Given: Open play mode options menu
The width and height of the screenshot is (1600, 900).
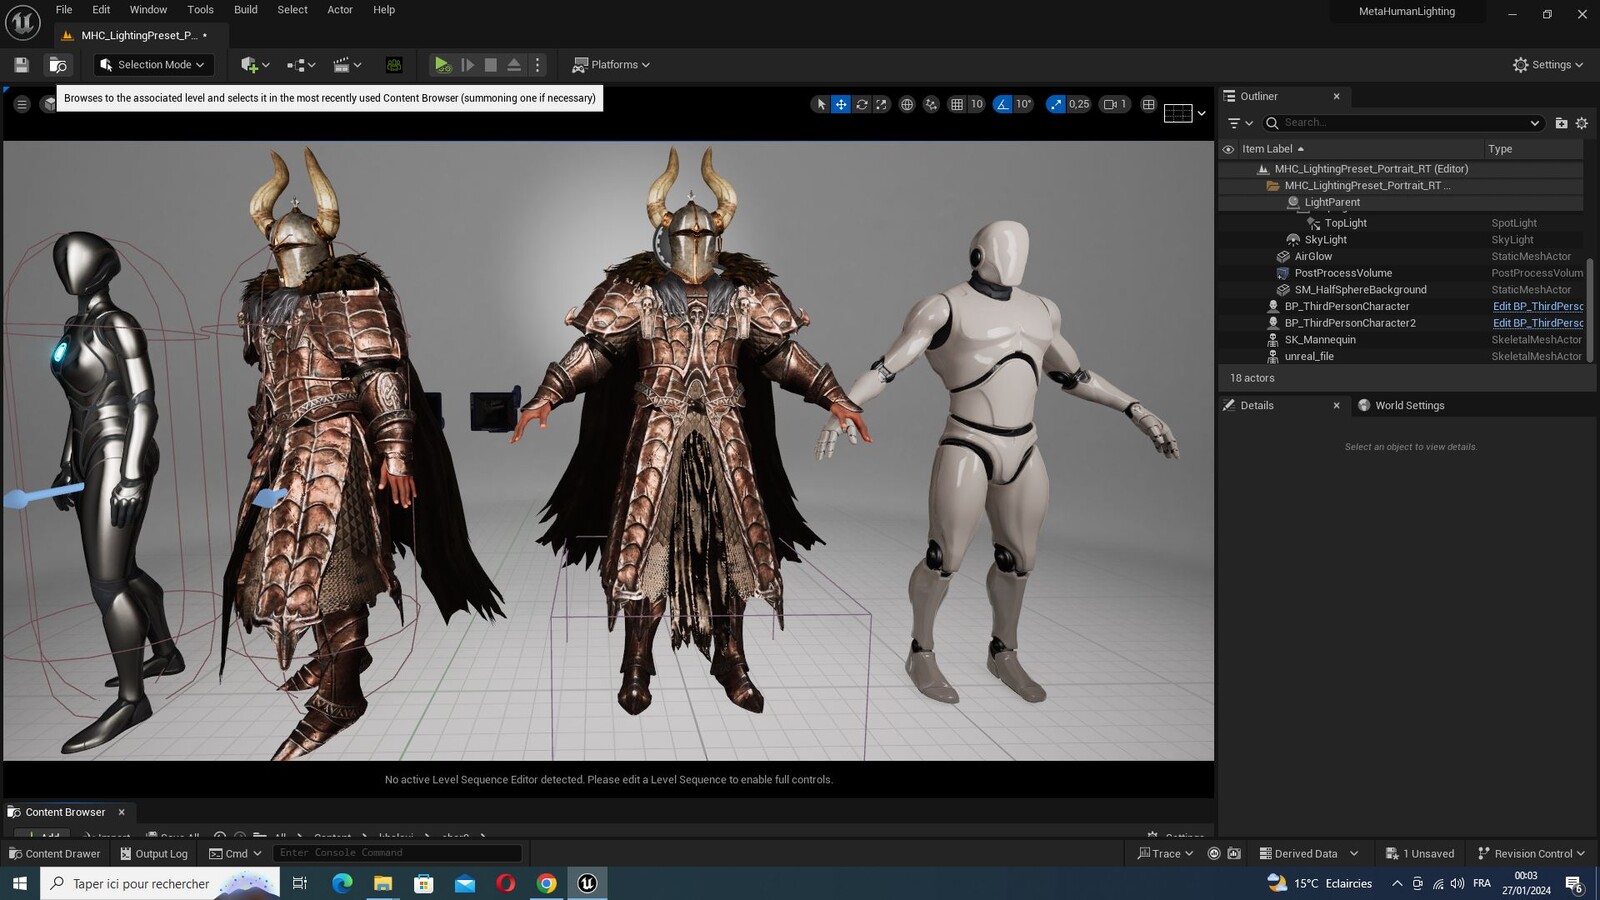Looking at the screenshot, I should (x=538, y=65).
